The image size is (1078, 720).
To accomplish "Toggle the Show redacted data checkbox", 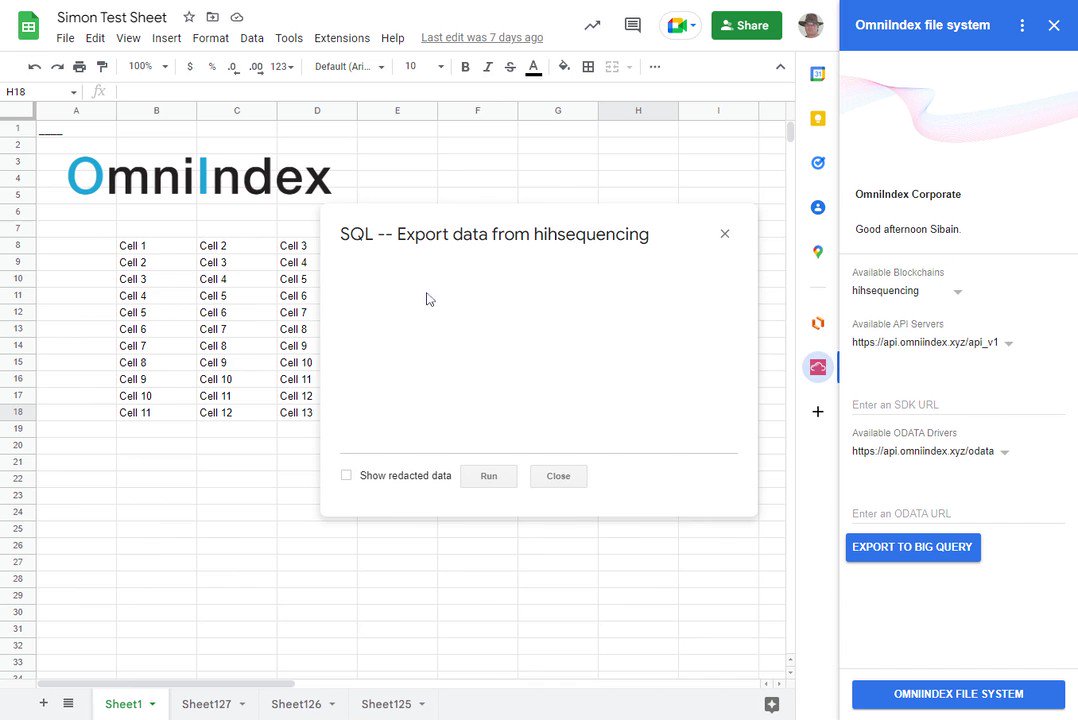I will click(346, 474).
